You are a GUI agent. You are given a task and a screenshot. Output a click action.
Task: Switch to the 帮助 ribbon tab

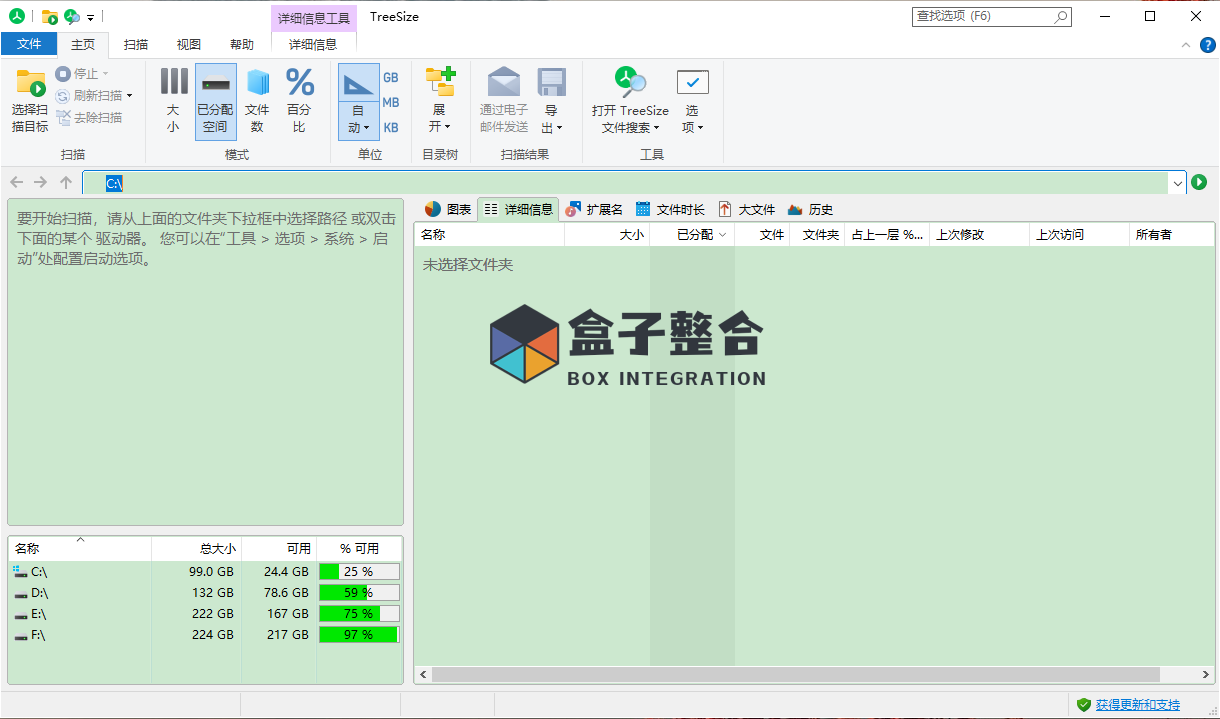click(242, 44)
